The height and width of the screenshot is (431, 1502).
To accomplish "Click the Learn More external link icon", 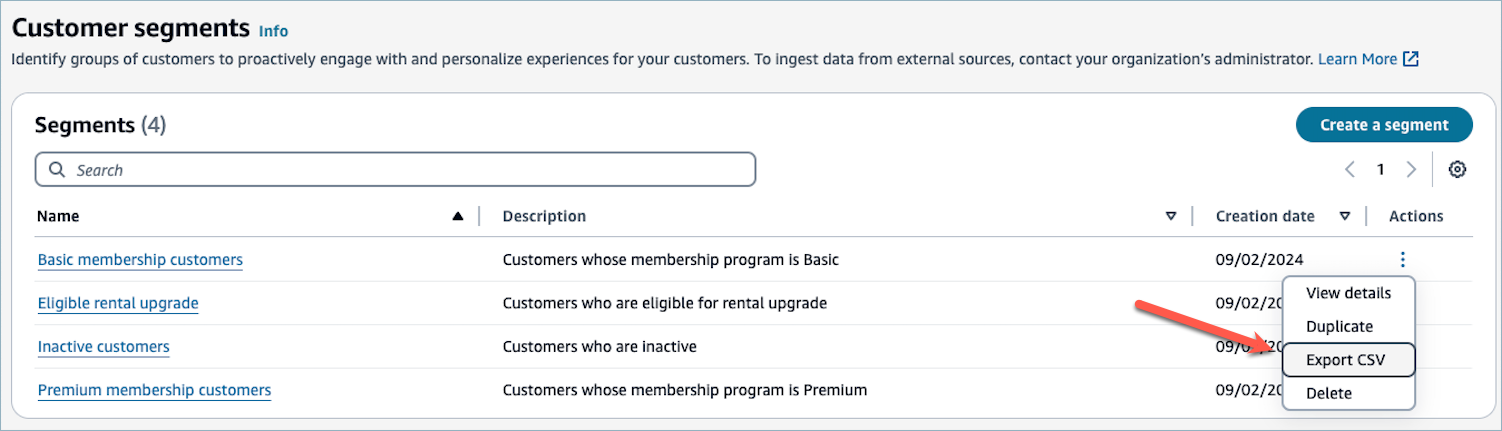I will (x=1411, y=59).
